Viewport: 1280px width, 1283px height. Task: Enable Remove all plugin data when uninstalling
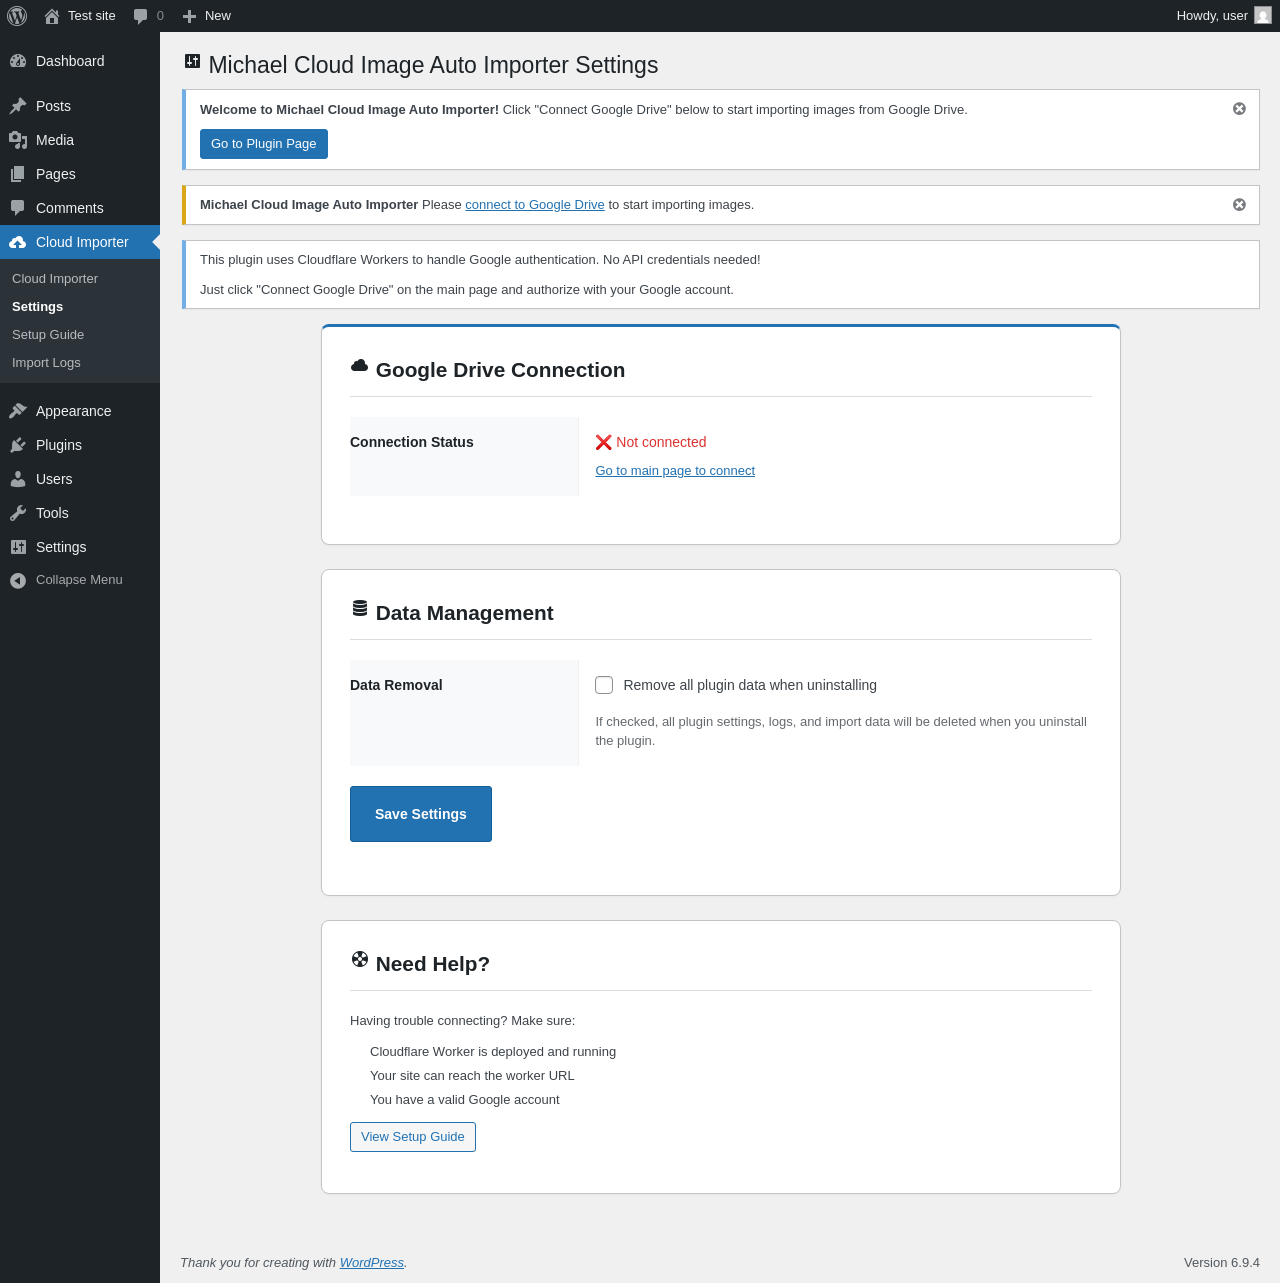[x=604, y=685]
